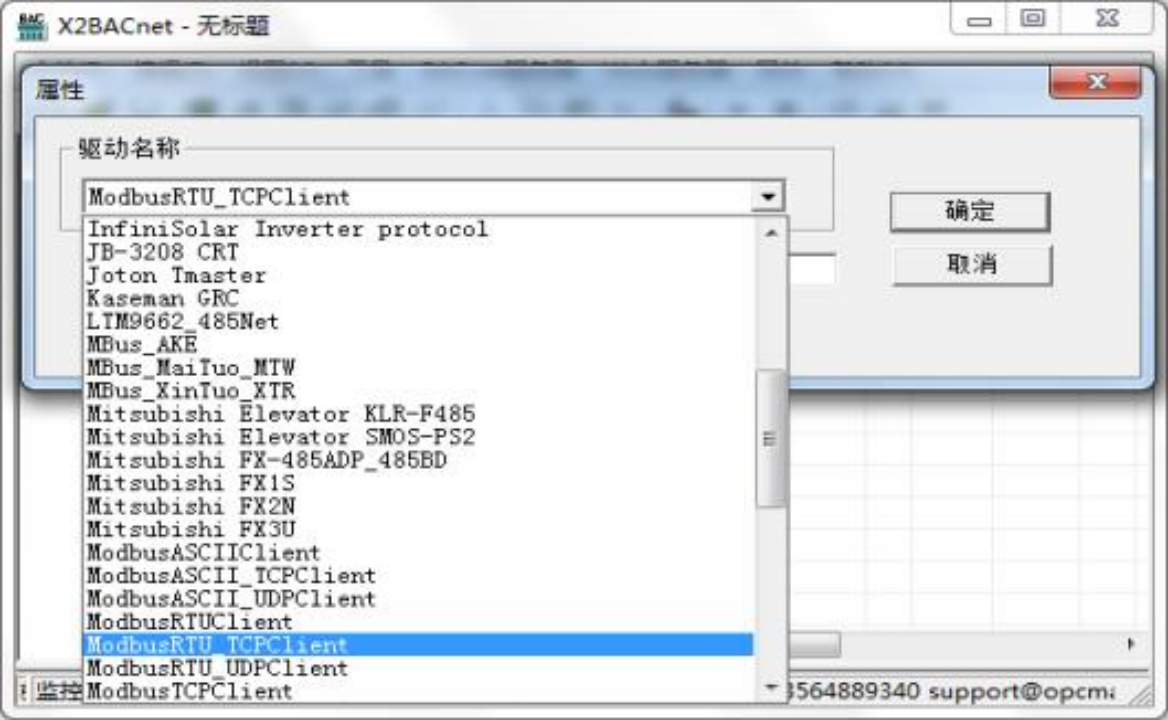
Task: Click the driver list scroll-down arrow
Action: (771, 687)
